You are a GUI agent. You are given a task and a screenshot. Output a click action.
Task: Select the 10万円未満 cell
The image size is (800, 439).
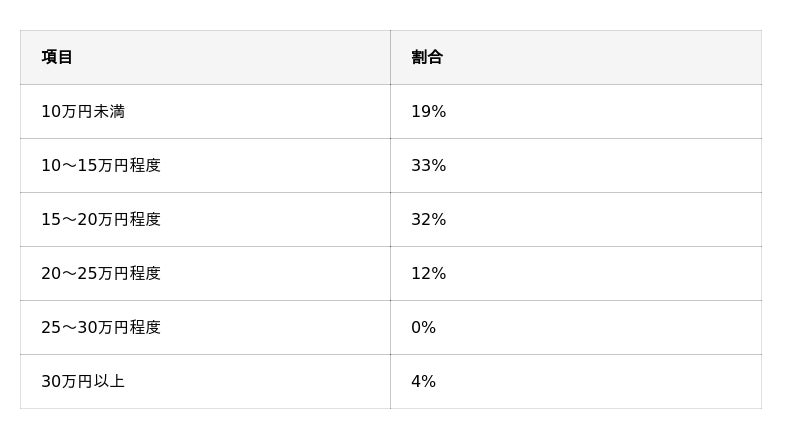205,111
